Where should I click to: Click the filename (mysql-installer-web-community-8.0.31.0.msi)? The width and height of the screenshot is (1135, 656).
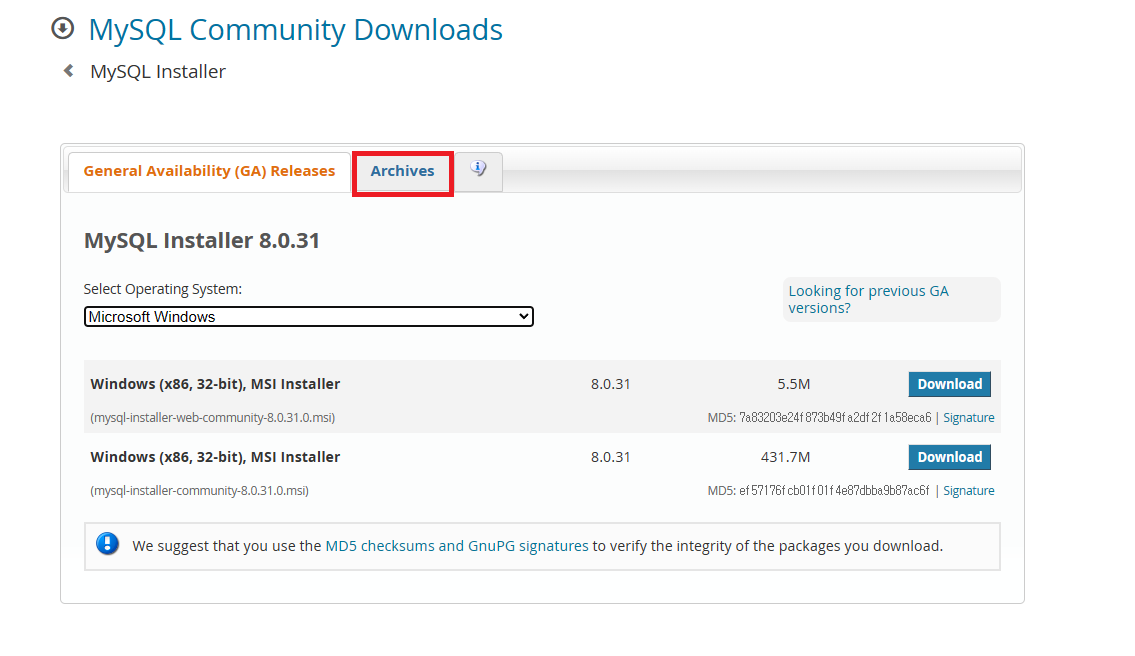(x=213, y=418)
